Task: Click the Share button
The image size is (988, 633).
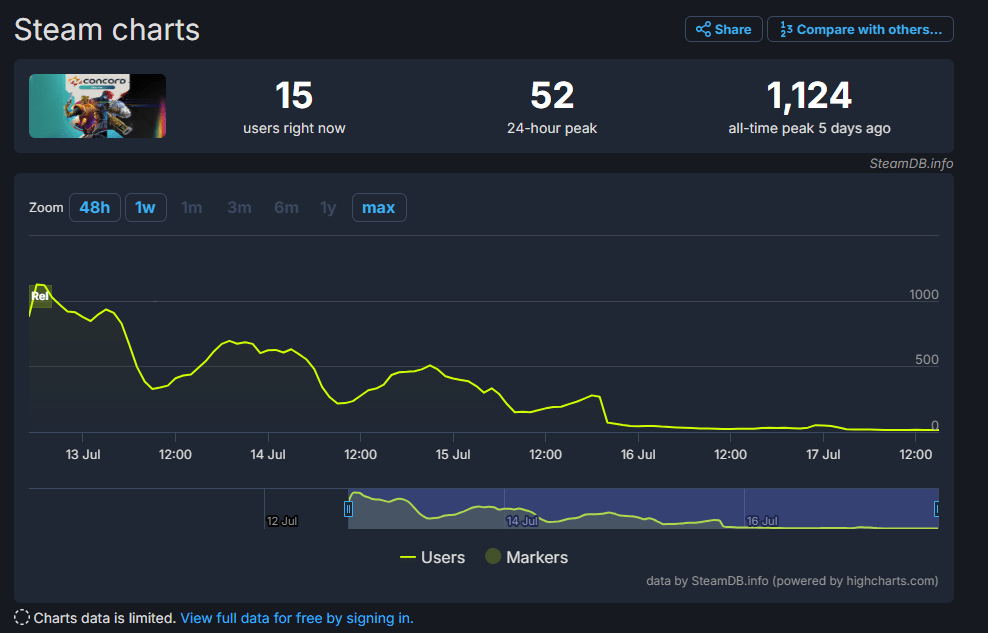Action: point(723,30)
